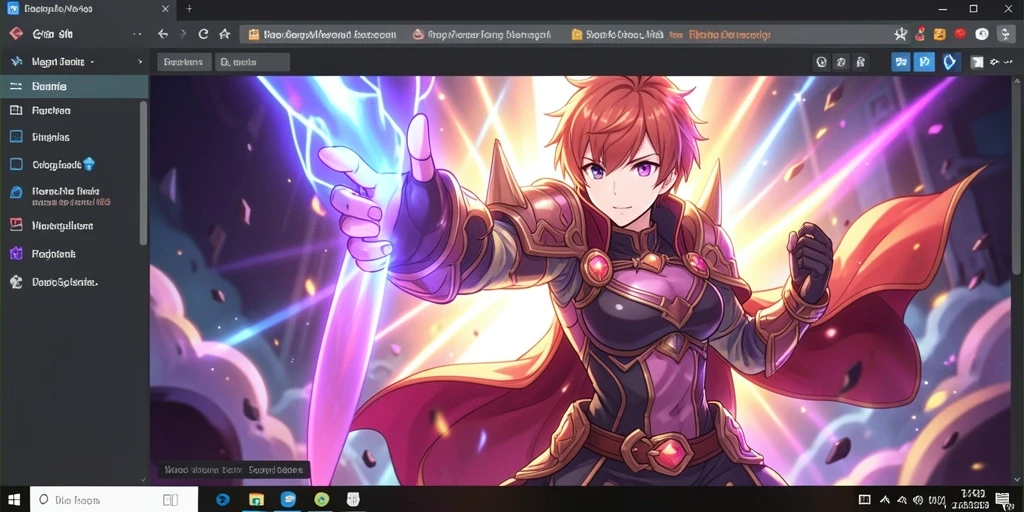Click the dark caption overlay on the artwork

(x=234, y=470)
